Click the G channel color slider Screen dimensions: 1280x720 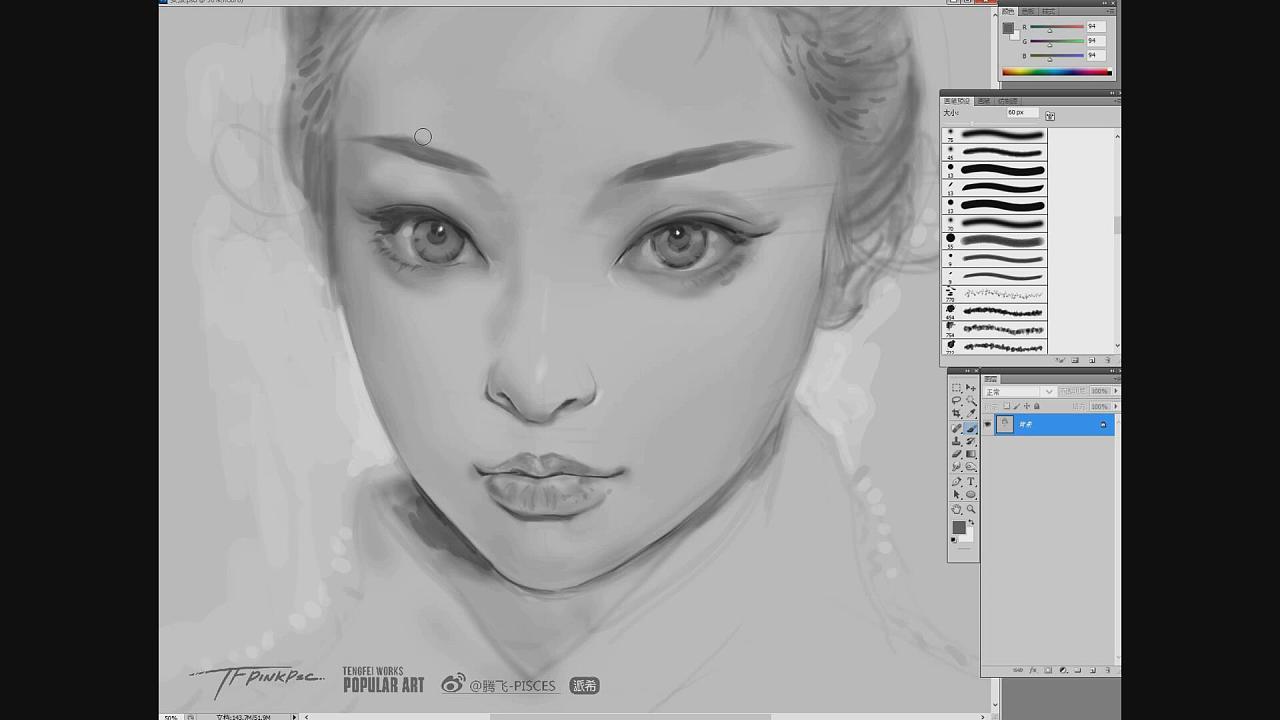[1057, 41]
